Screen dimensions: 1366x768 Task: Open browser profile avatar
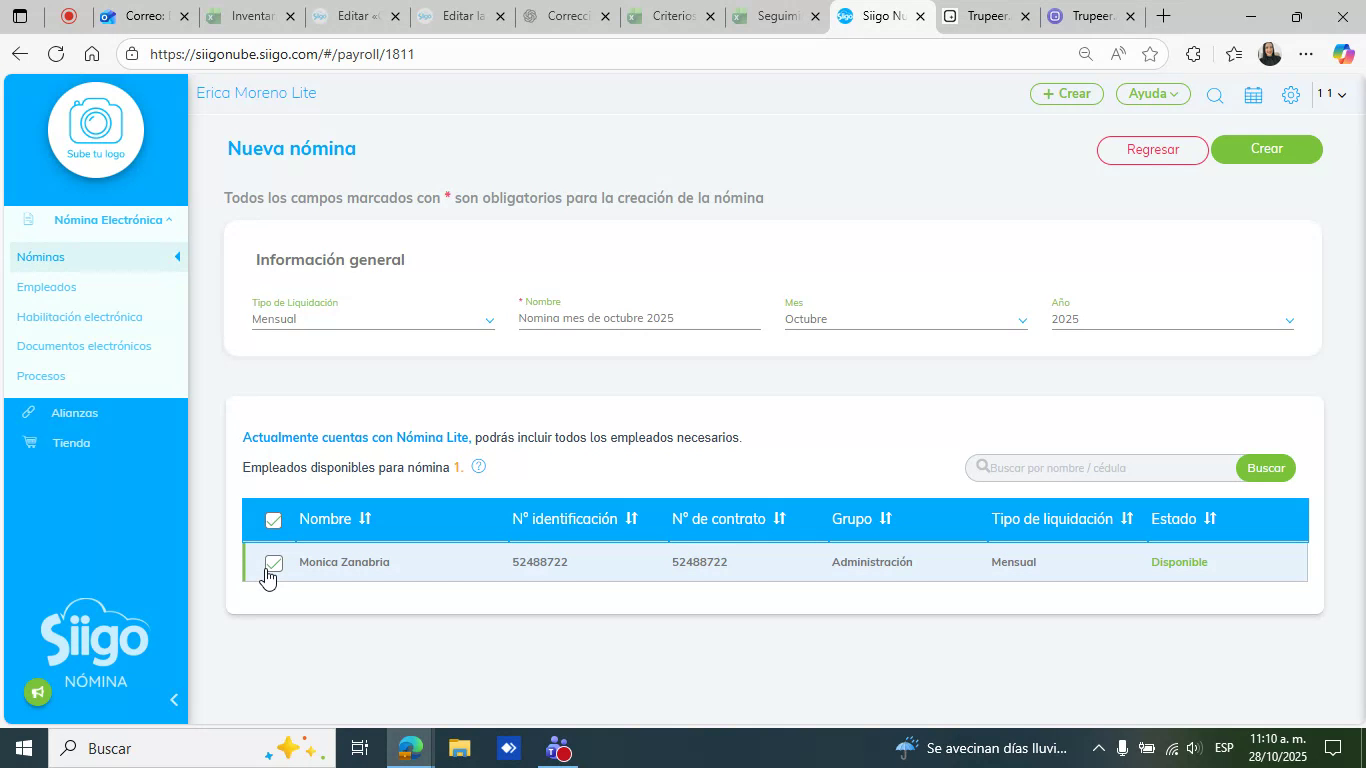(x=1269, y=54)
